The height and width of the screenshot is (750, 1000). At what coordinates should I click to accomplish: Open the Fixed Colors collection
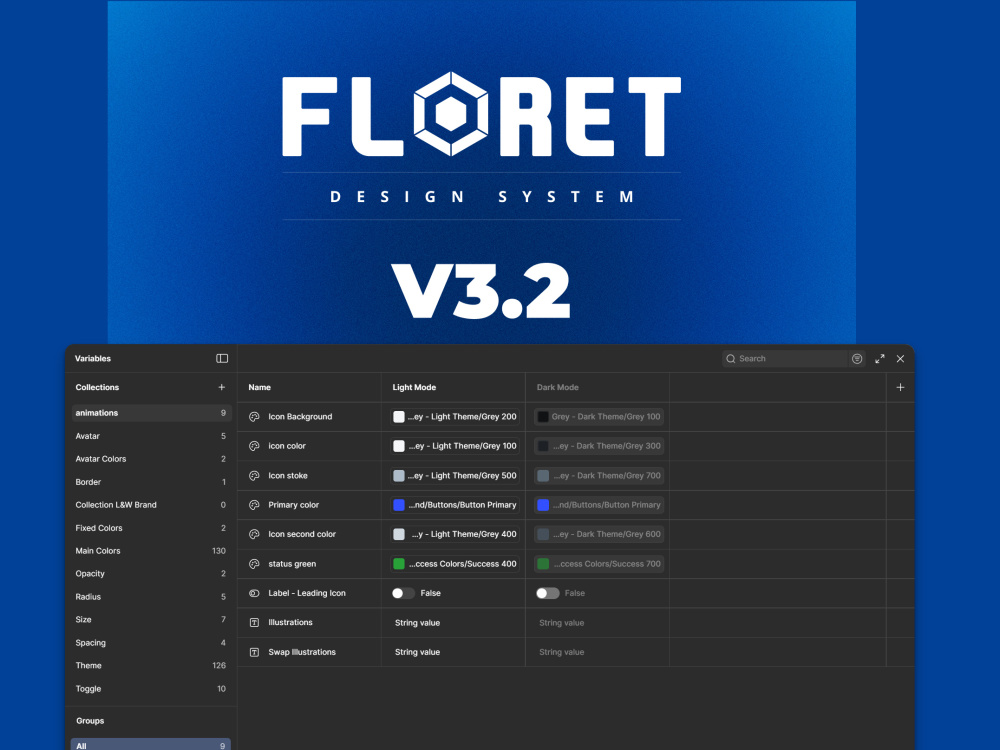tap(151, 527)
